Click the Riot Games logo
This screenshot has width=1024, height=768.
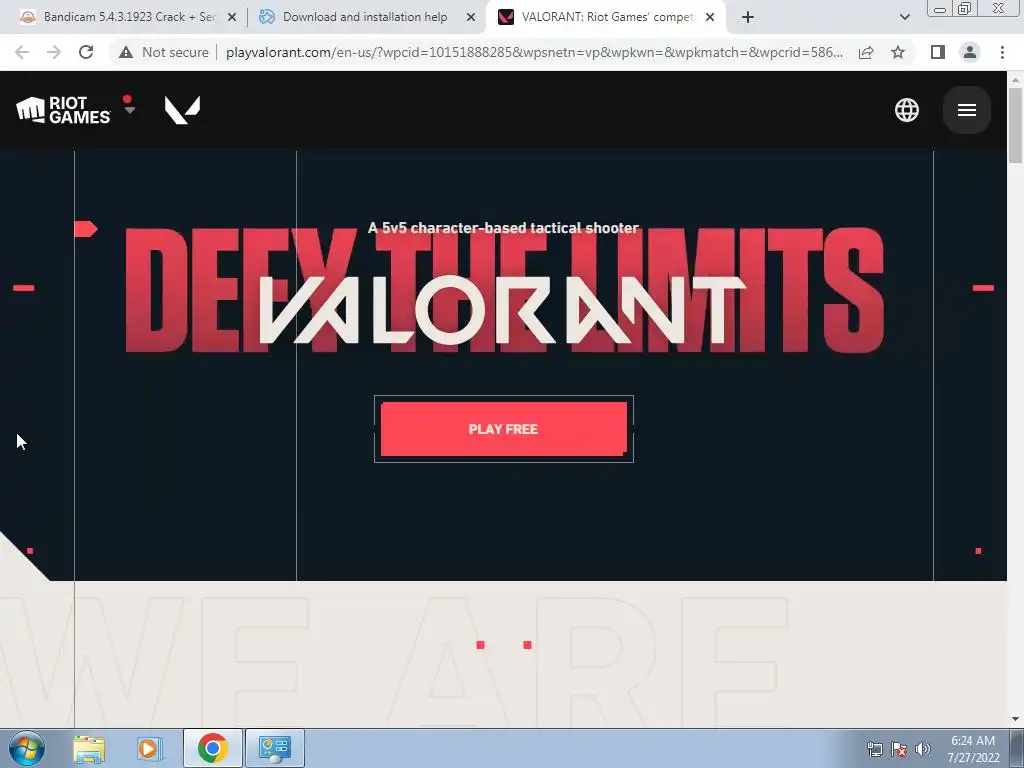click(x=63, y=110)
